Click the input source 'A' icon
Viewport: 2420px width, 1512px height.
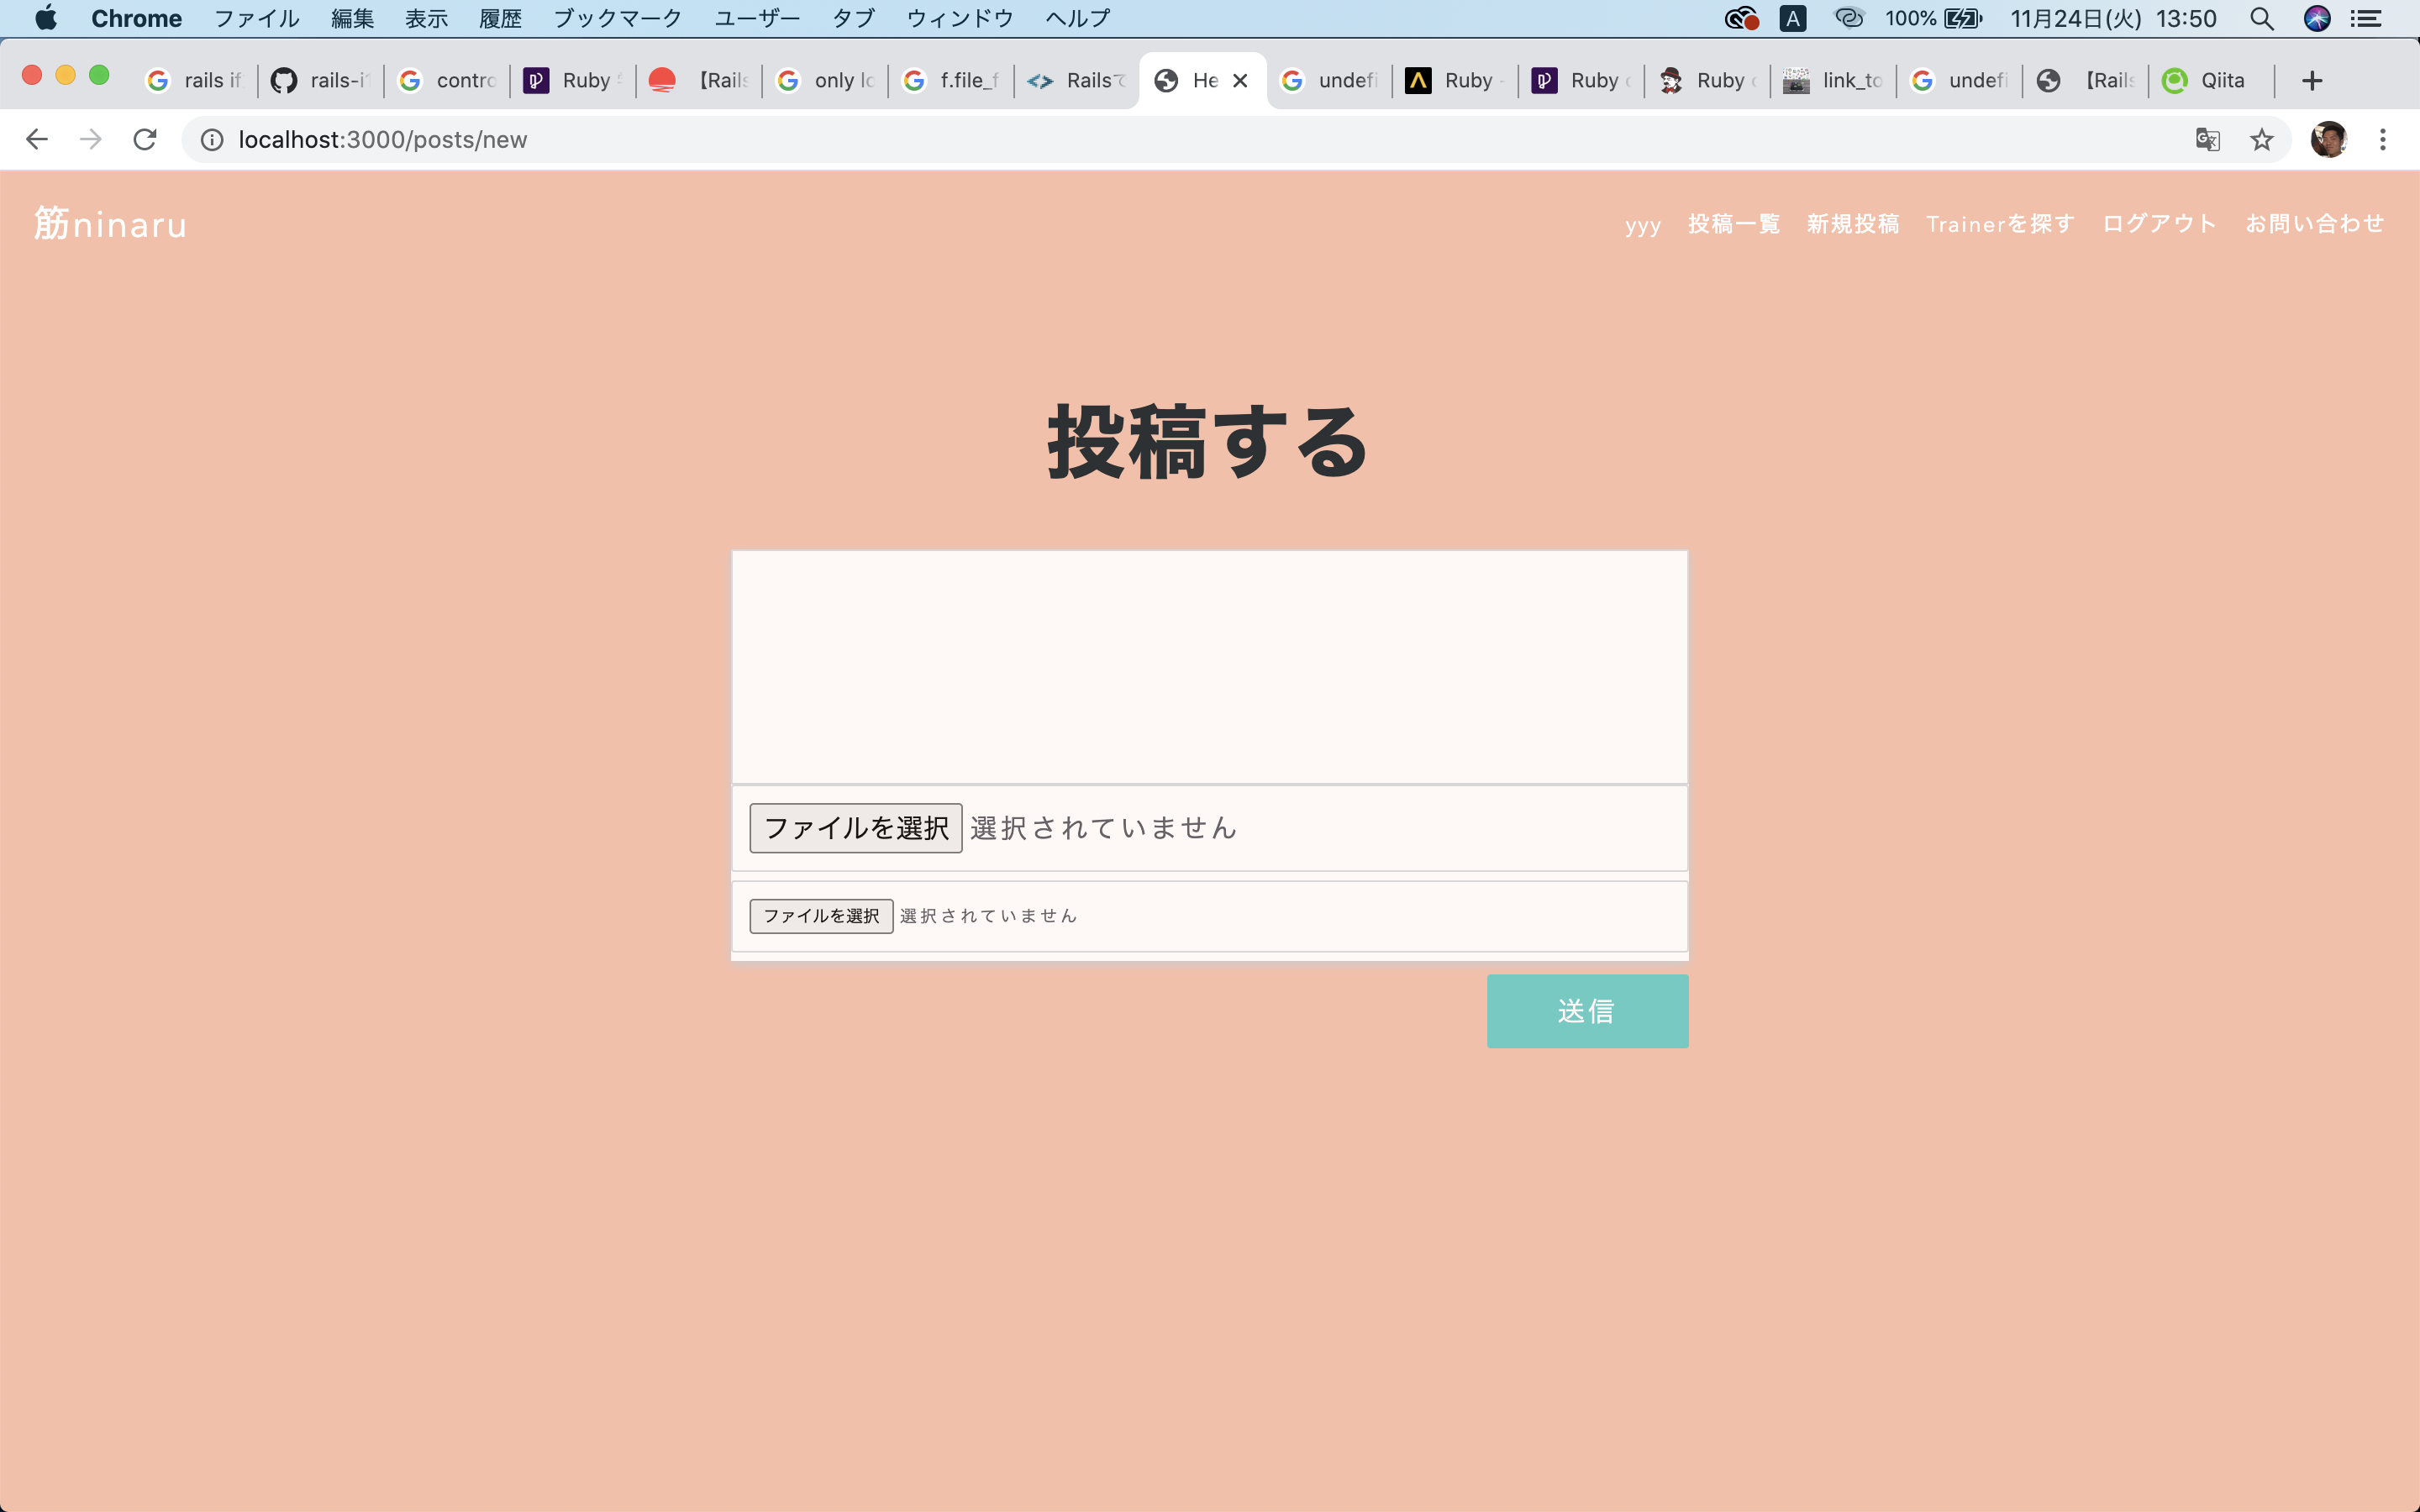(x=1793, y=18)
